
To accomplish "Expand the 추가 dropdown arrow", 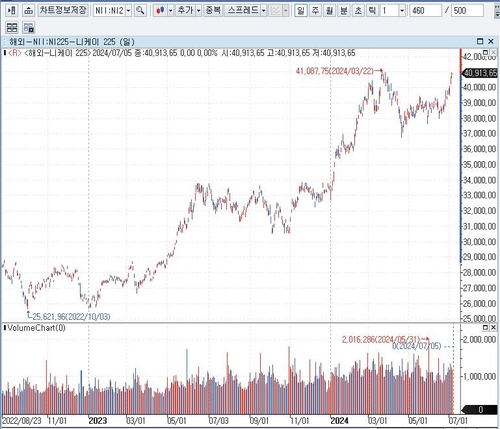I will pos(198,11).
